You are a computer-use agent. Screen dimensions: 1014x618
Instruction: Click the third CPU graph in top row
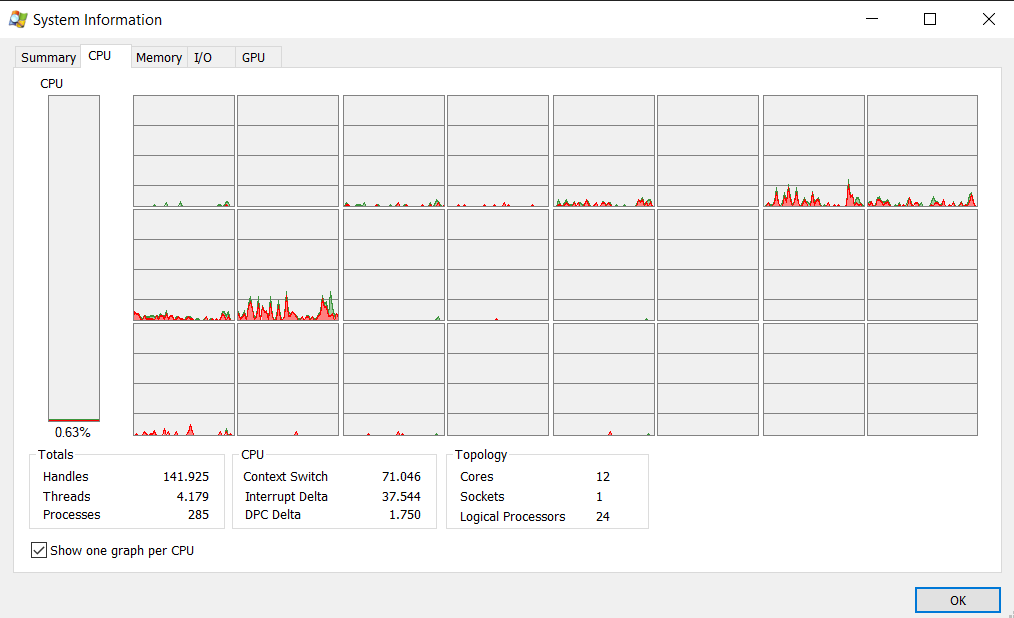394,151
